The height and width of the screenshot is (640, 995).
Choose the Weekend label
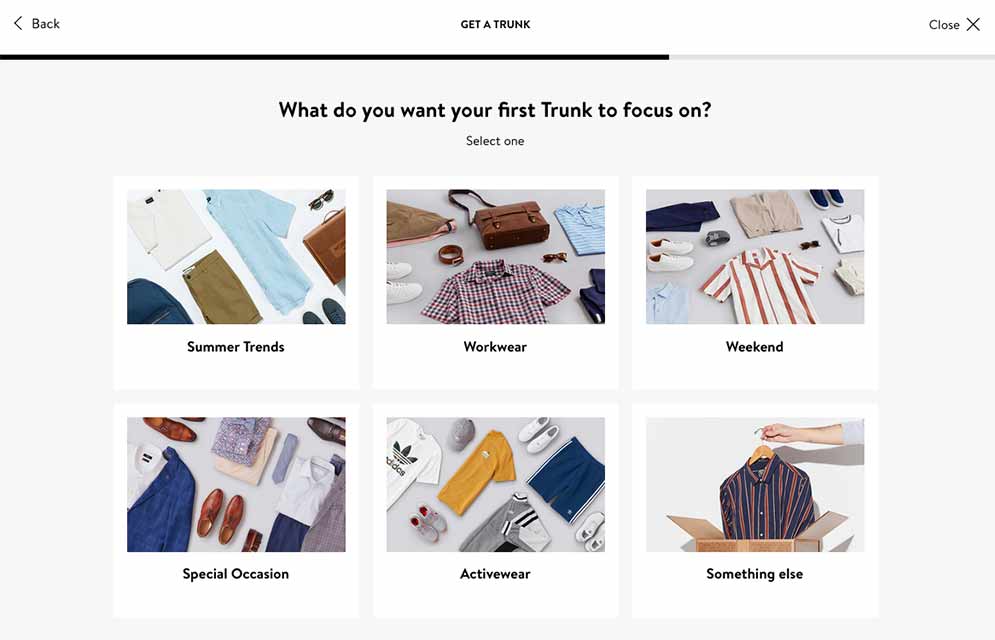point(754,346)
